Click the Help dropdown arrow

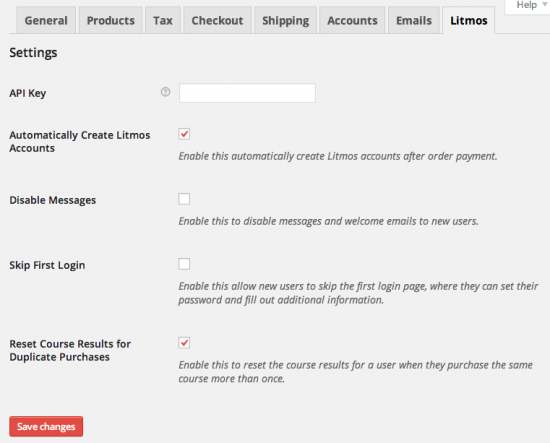click(545, 5)
